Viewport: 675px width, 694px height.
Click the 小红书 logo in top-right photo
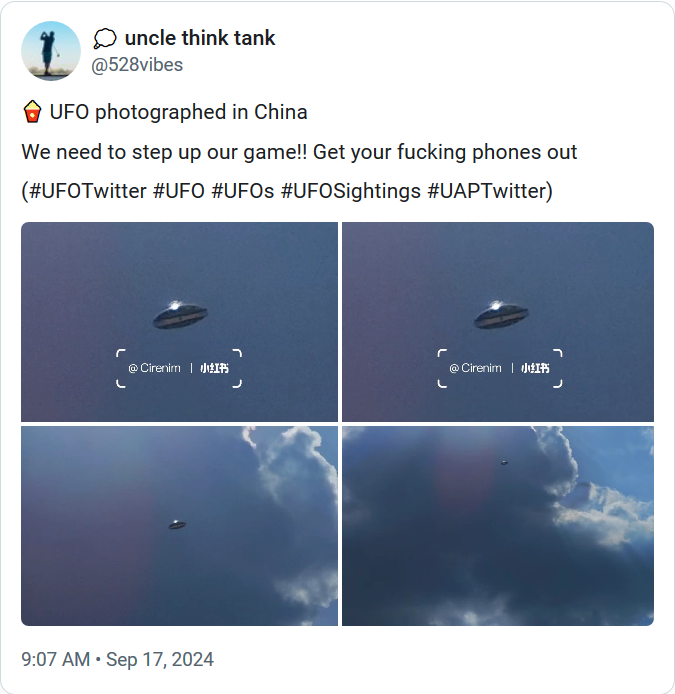[535, 368]
